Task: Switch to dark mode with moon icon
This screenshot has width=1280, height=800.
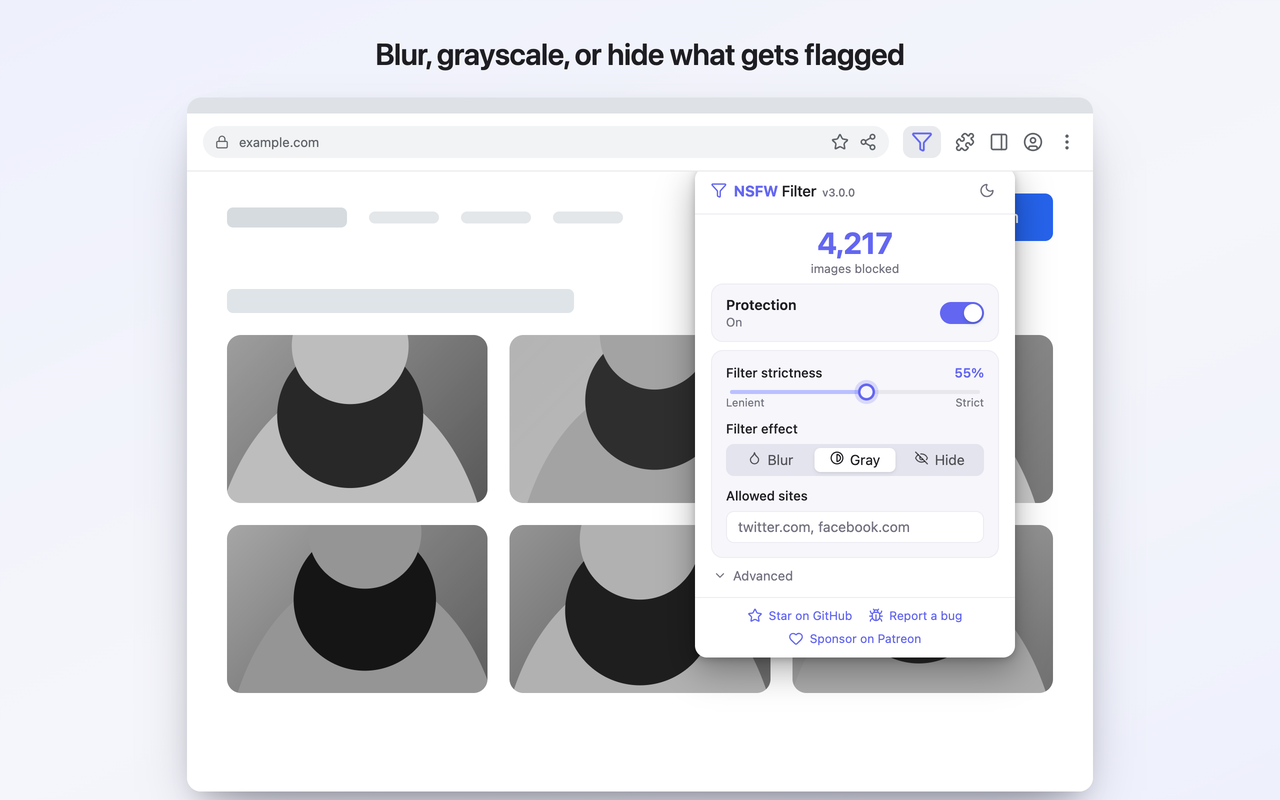Action: pos(987,191)
